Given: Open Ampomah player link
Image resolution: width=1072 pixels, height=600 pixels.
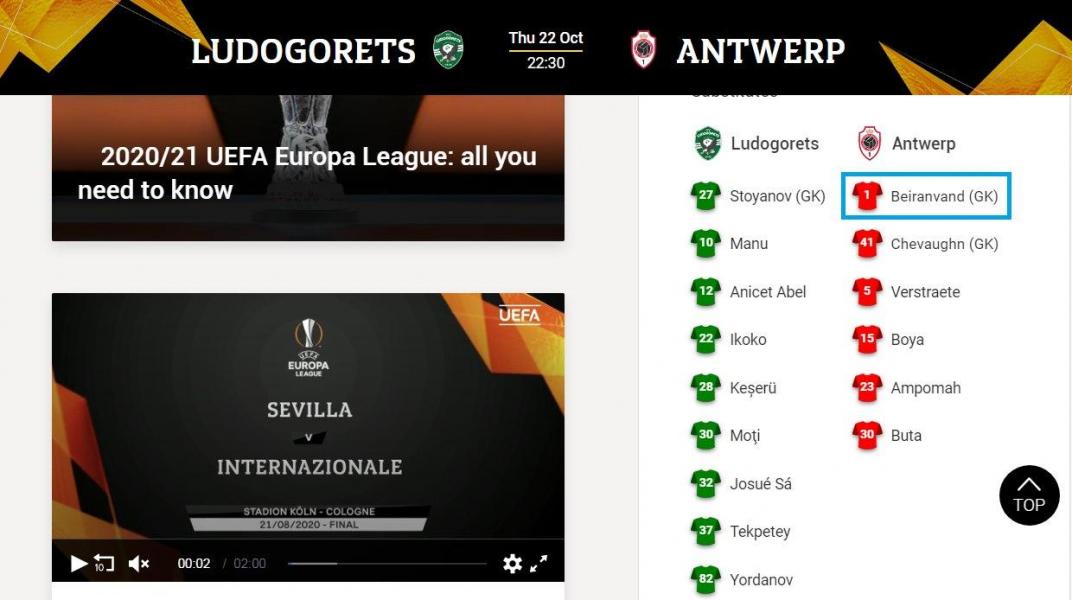Looking at the screenshot, I should point(925,388).
